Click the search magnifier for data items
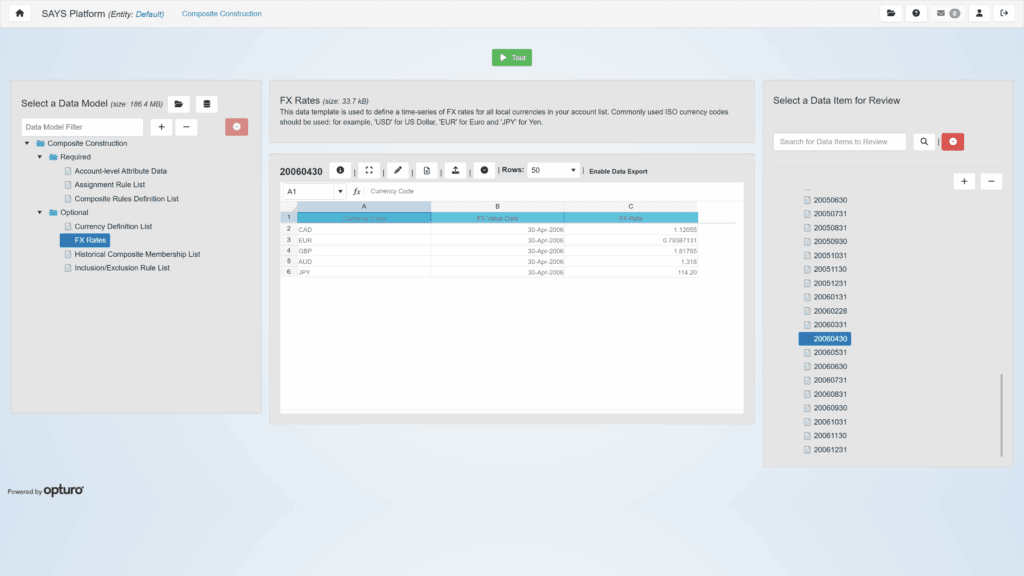Screen dimensions: 1024x576 924,142
